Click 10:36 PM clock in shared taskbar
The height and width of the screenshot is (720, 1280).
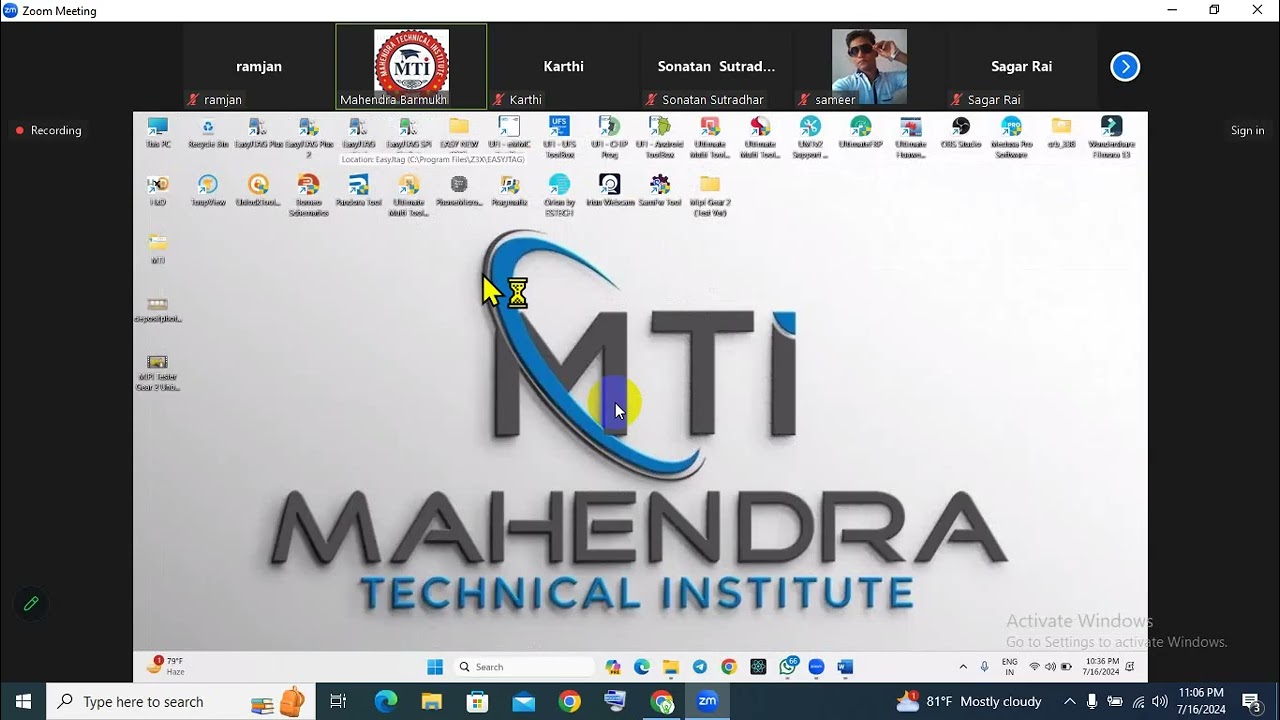[x=1101, y=667]
